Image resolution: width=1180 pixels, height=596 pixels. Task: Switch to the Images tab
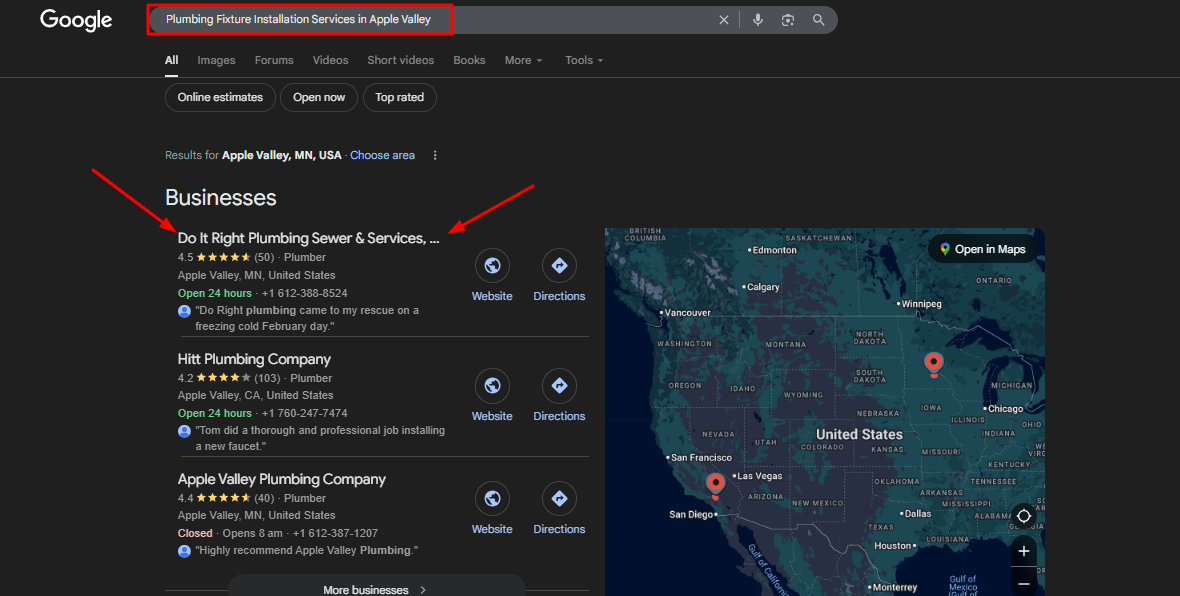coord(216,60)
